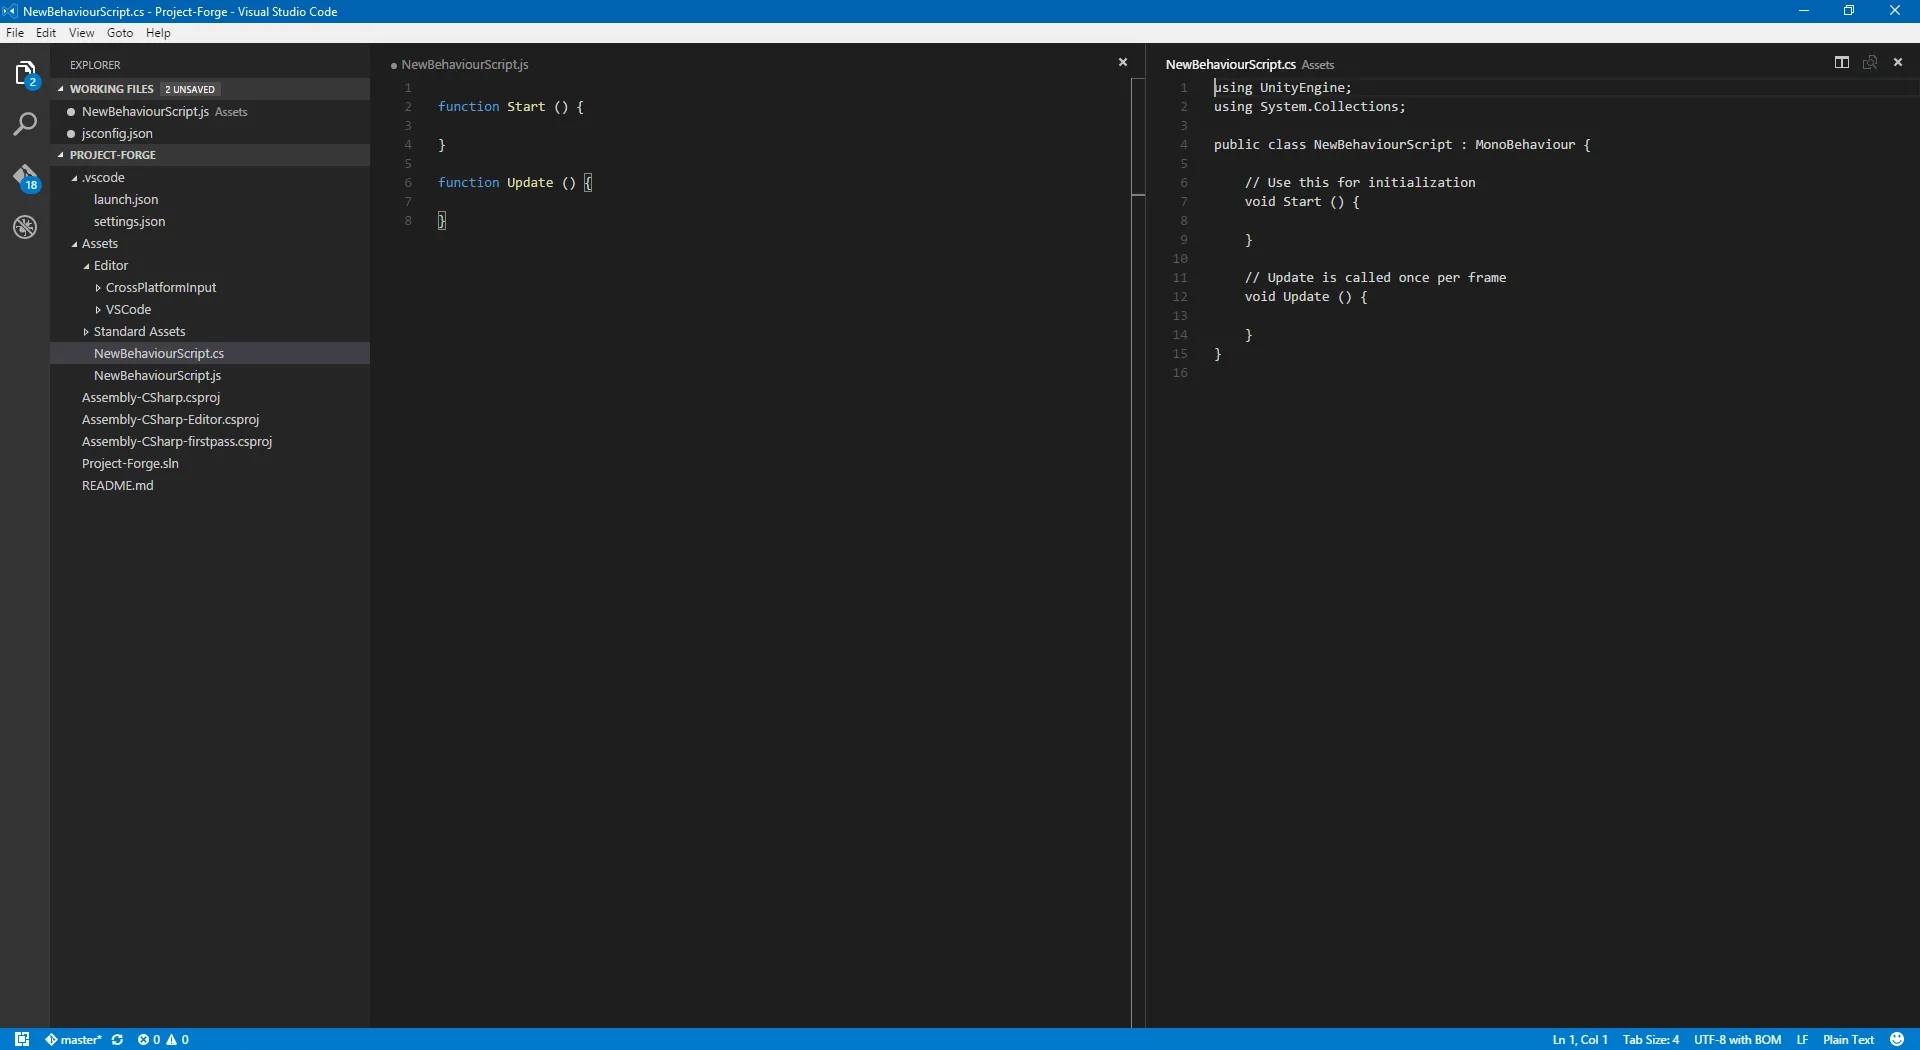Change indentation via Tab Size: 4

pyautogui.click(x=1651, y=1039)
